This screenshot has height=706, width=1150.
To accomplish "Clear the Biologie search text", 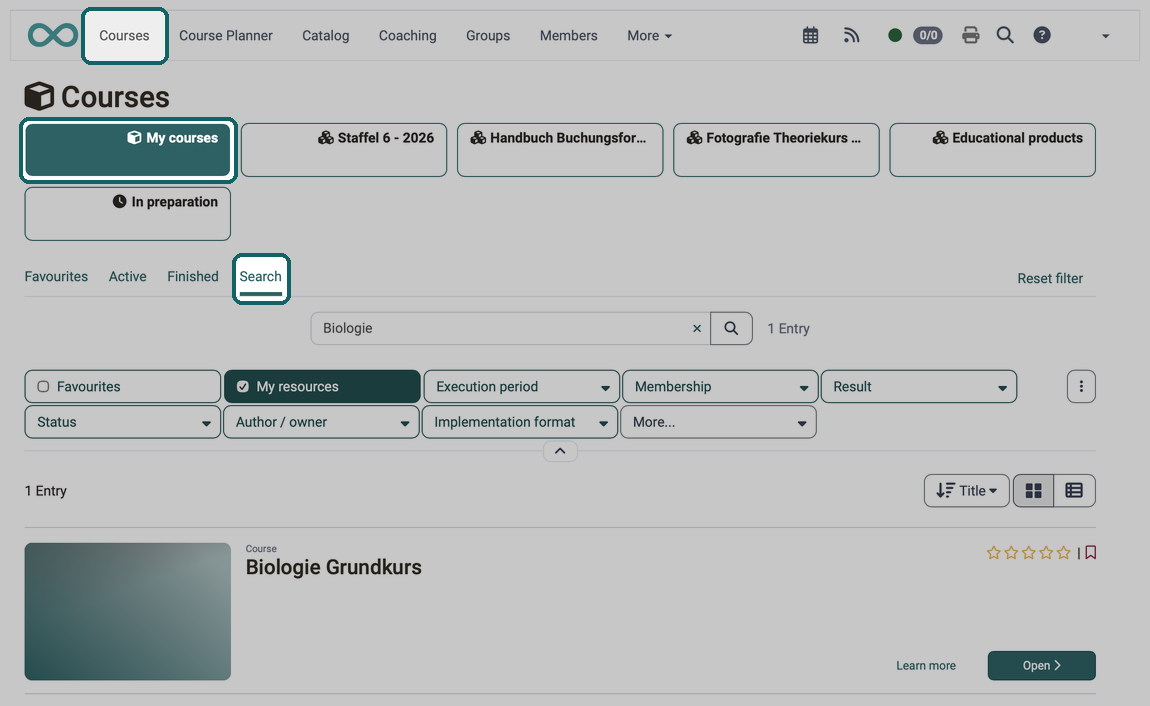I will [x=697, y=328].
